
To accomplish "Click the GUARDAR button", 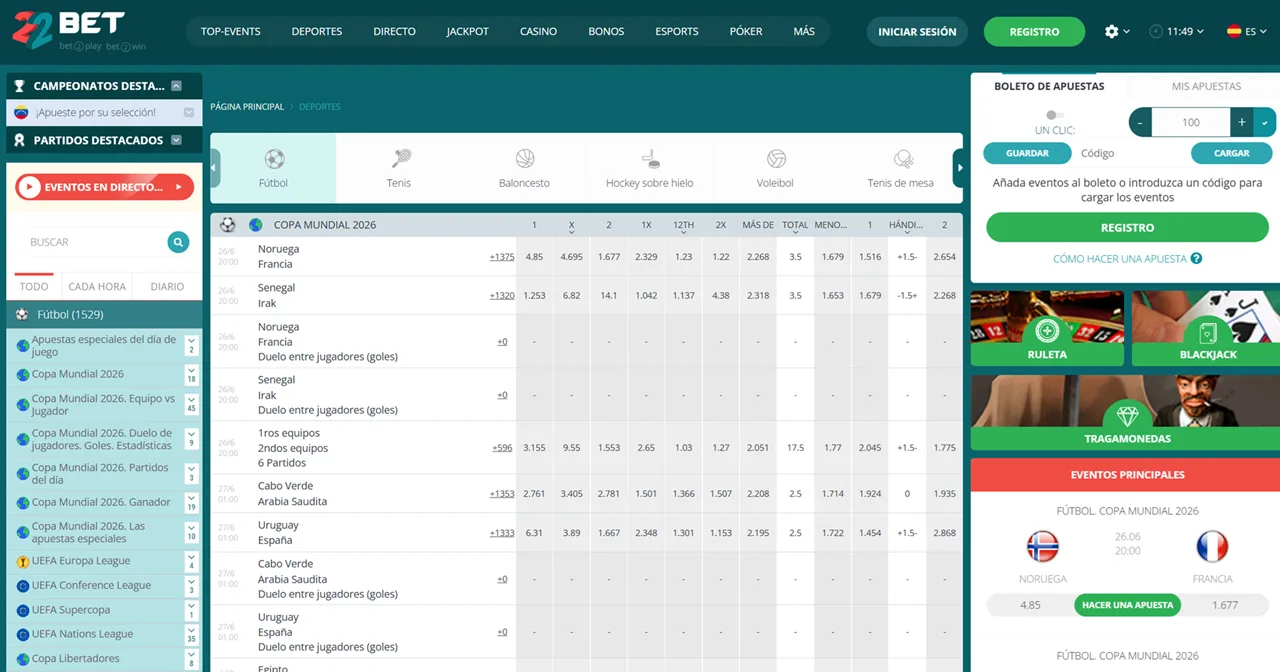I will click(x=1027, y=153).
